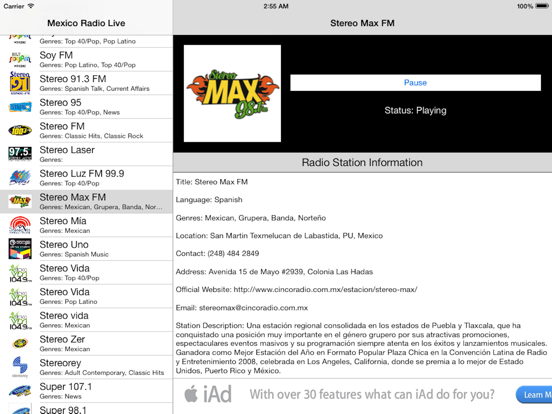
Task: Open the large Stereo Max 98.1 logo
Action: coord(232,93)
